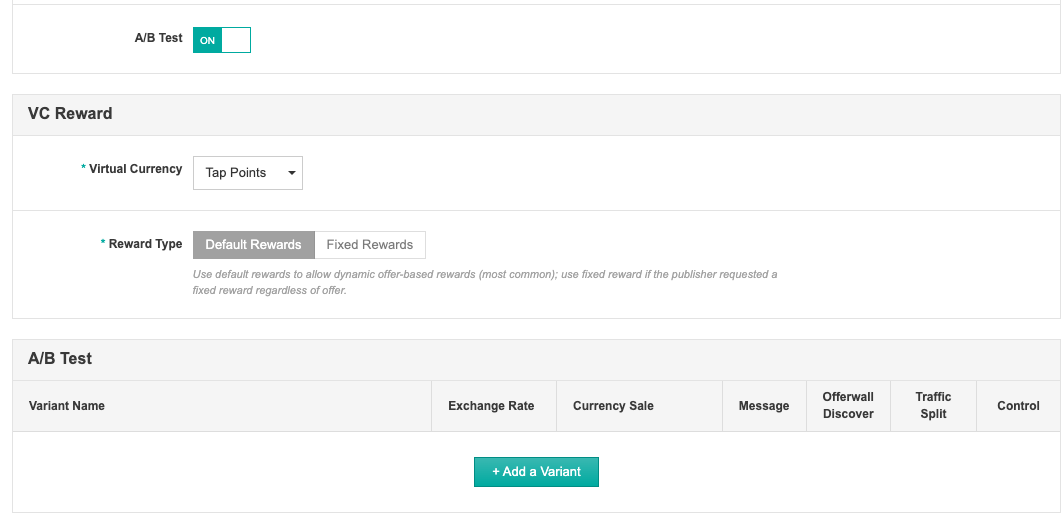Click the white handle of the ON toggle
Image resolution: width=1064 pixels, height=517 pixels.
pos(236,40)
